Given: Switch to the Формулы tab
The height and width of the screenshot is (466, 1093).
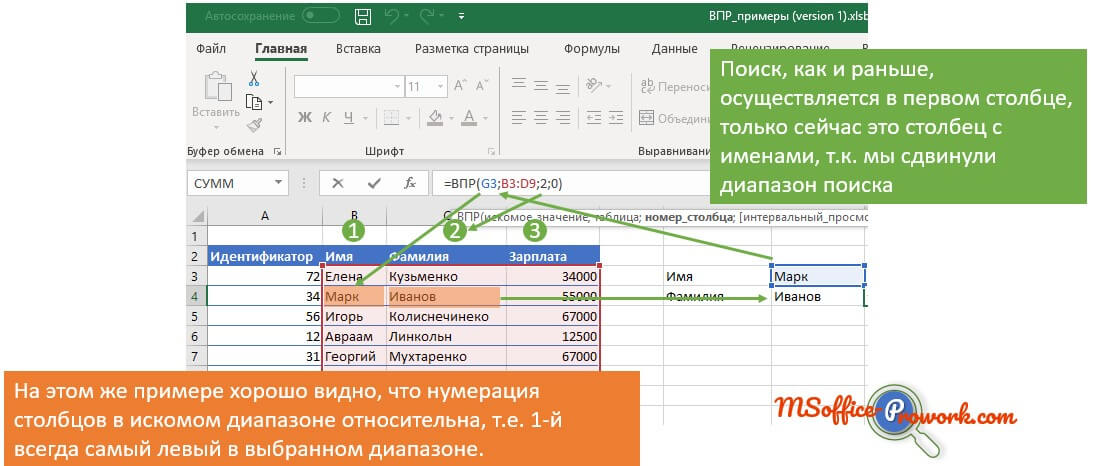Looking at the screenshot, I should pos(591,48).
